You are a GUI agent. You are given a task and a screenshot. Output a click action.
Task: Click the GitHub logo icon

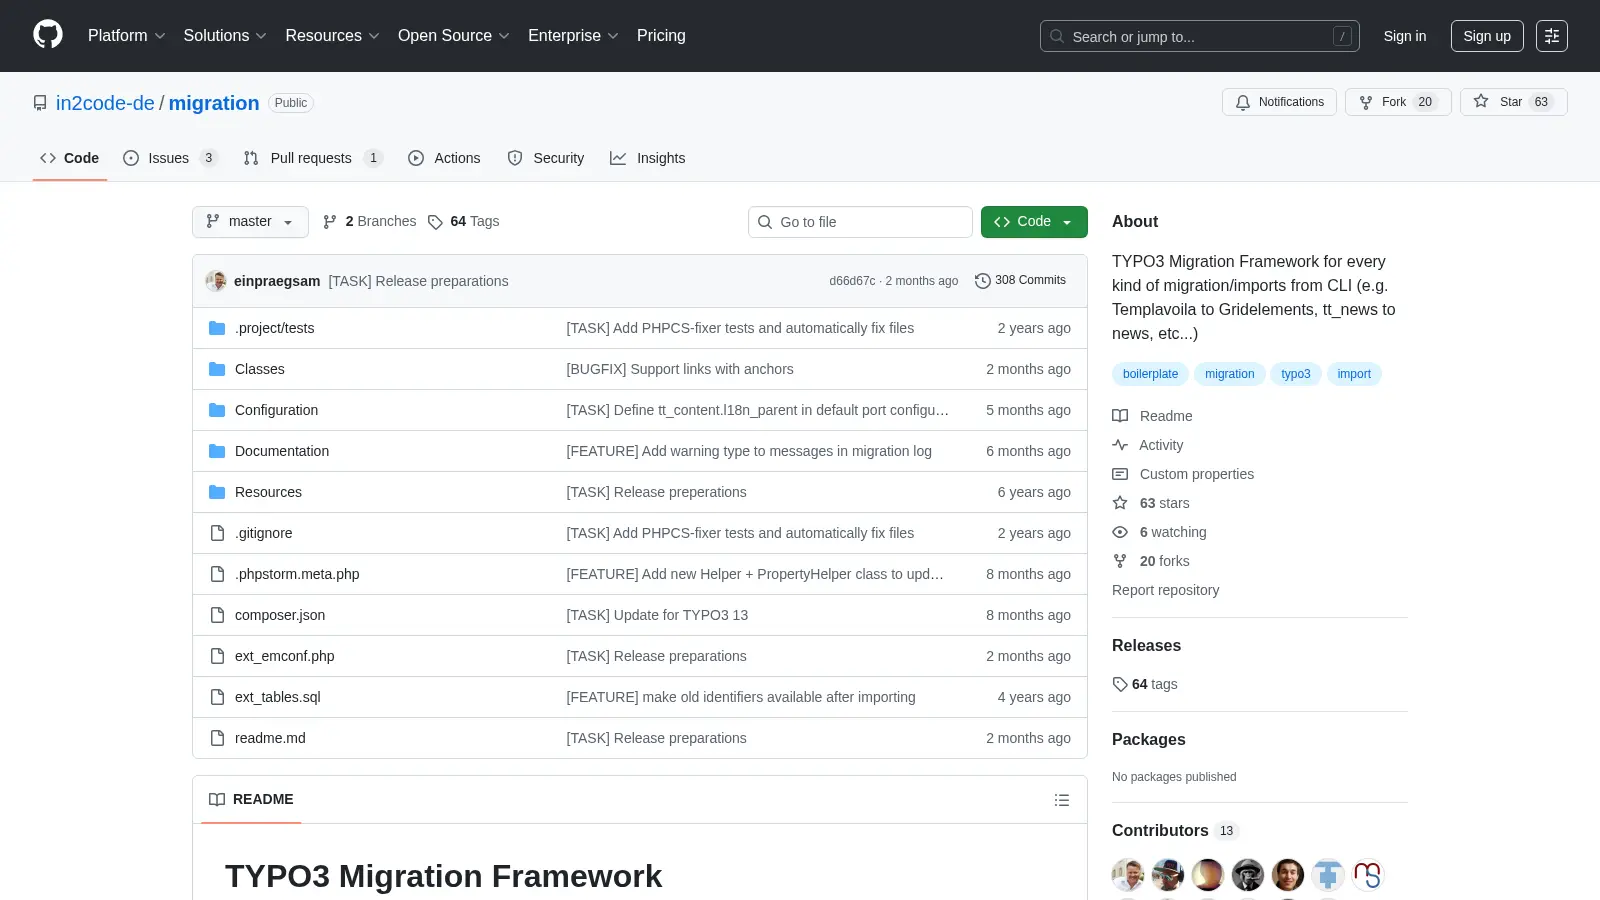click(x=48, y=35)
